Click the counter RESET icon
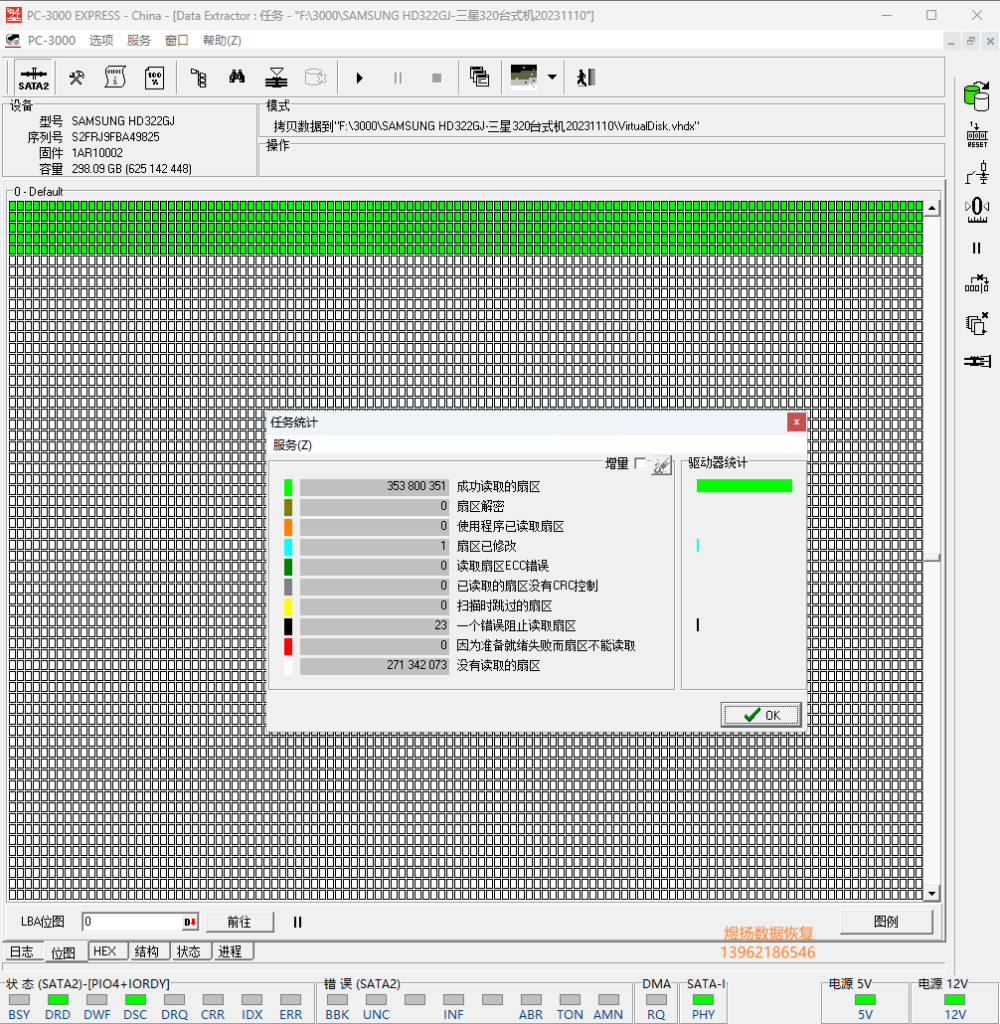The width and height of the screenshot is (1000, 1024). coord(977,135)
